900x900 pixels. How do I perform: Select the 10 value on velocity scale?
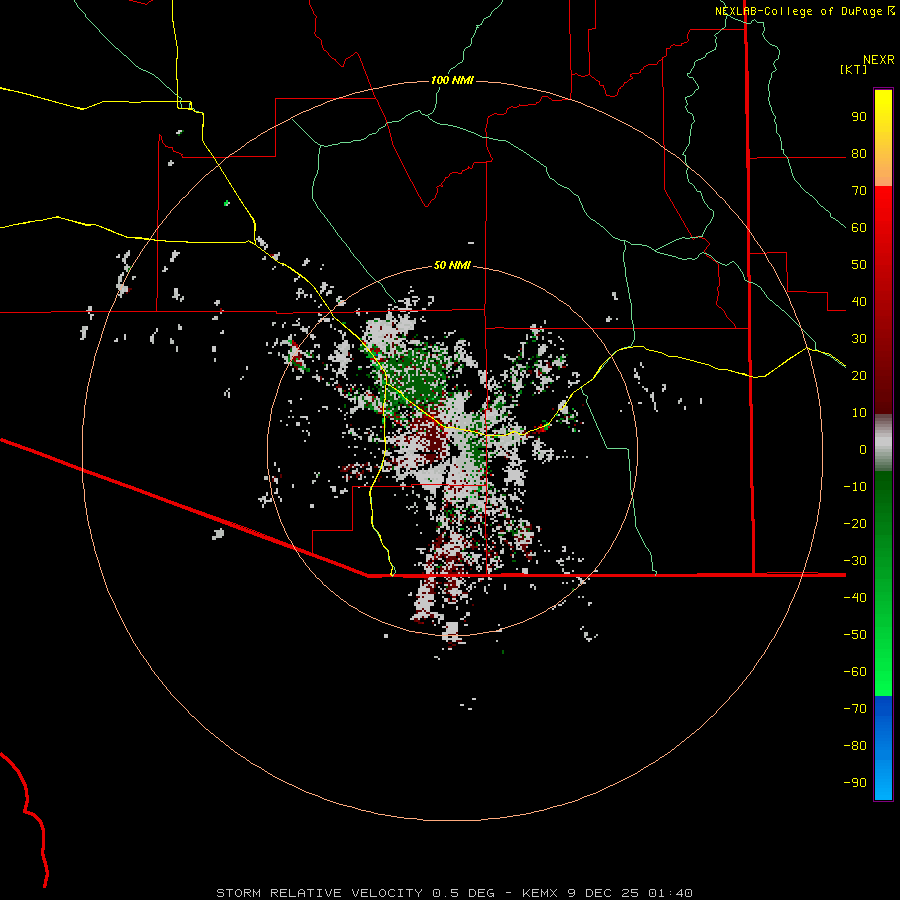(x=859, y=413)
